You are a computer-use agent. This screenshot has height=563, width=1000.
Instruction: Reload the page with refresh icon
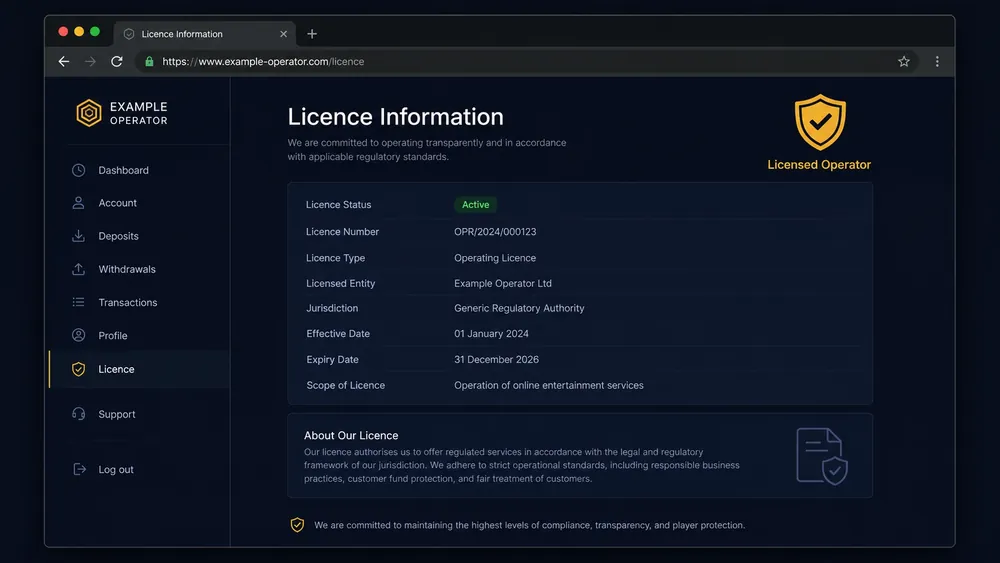coord(117,61)
